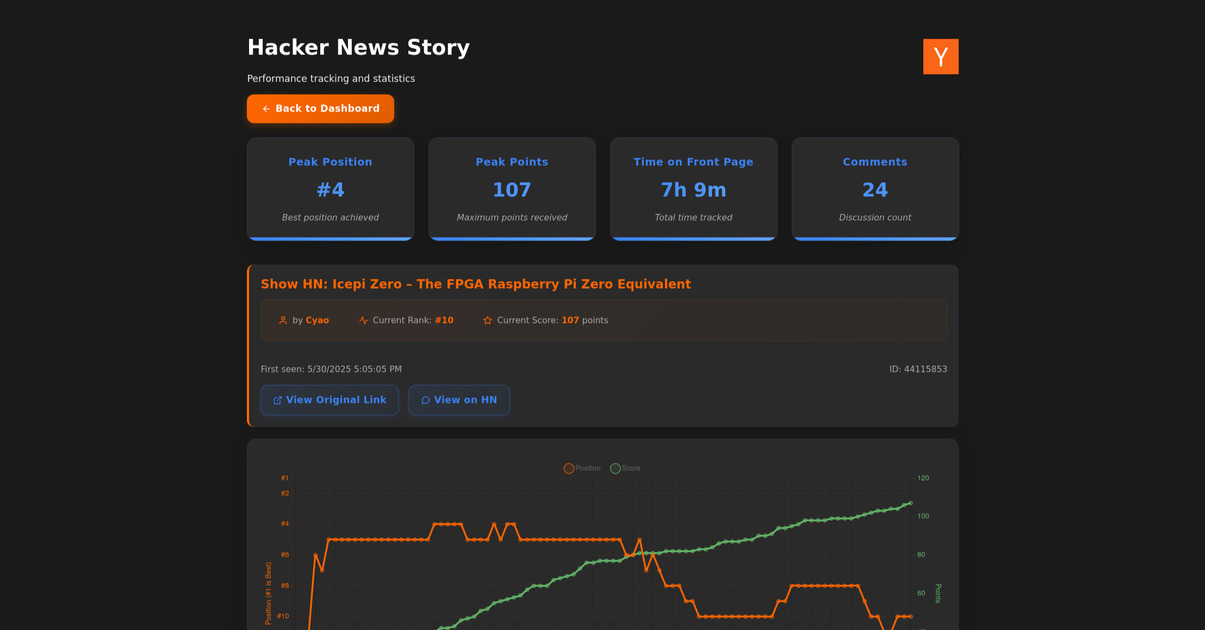Click the Comments stat card
1205x630 pixels.
(875, 189)
